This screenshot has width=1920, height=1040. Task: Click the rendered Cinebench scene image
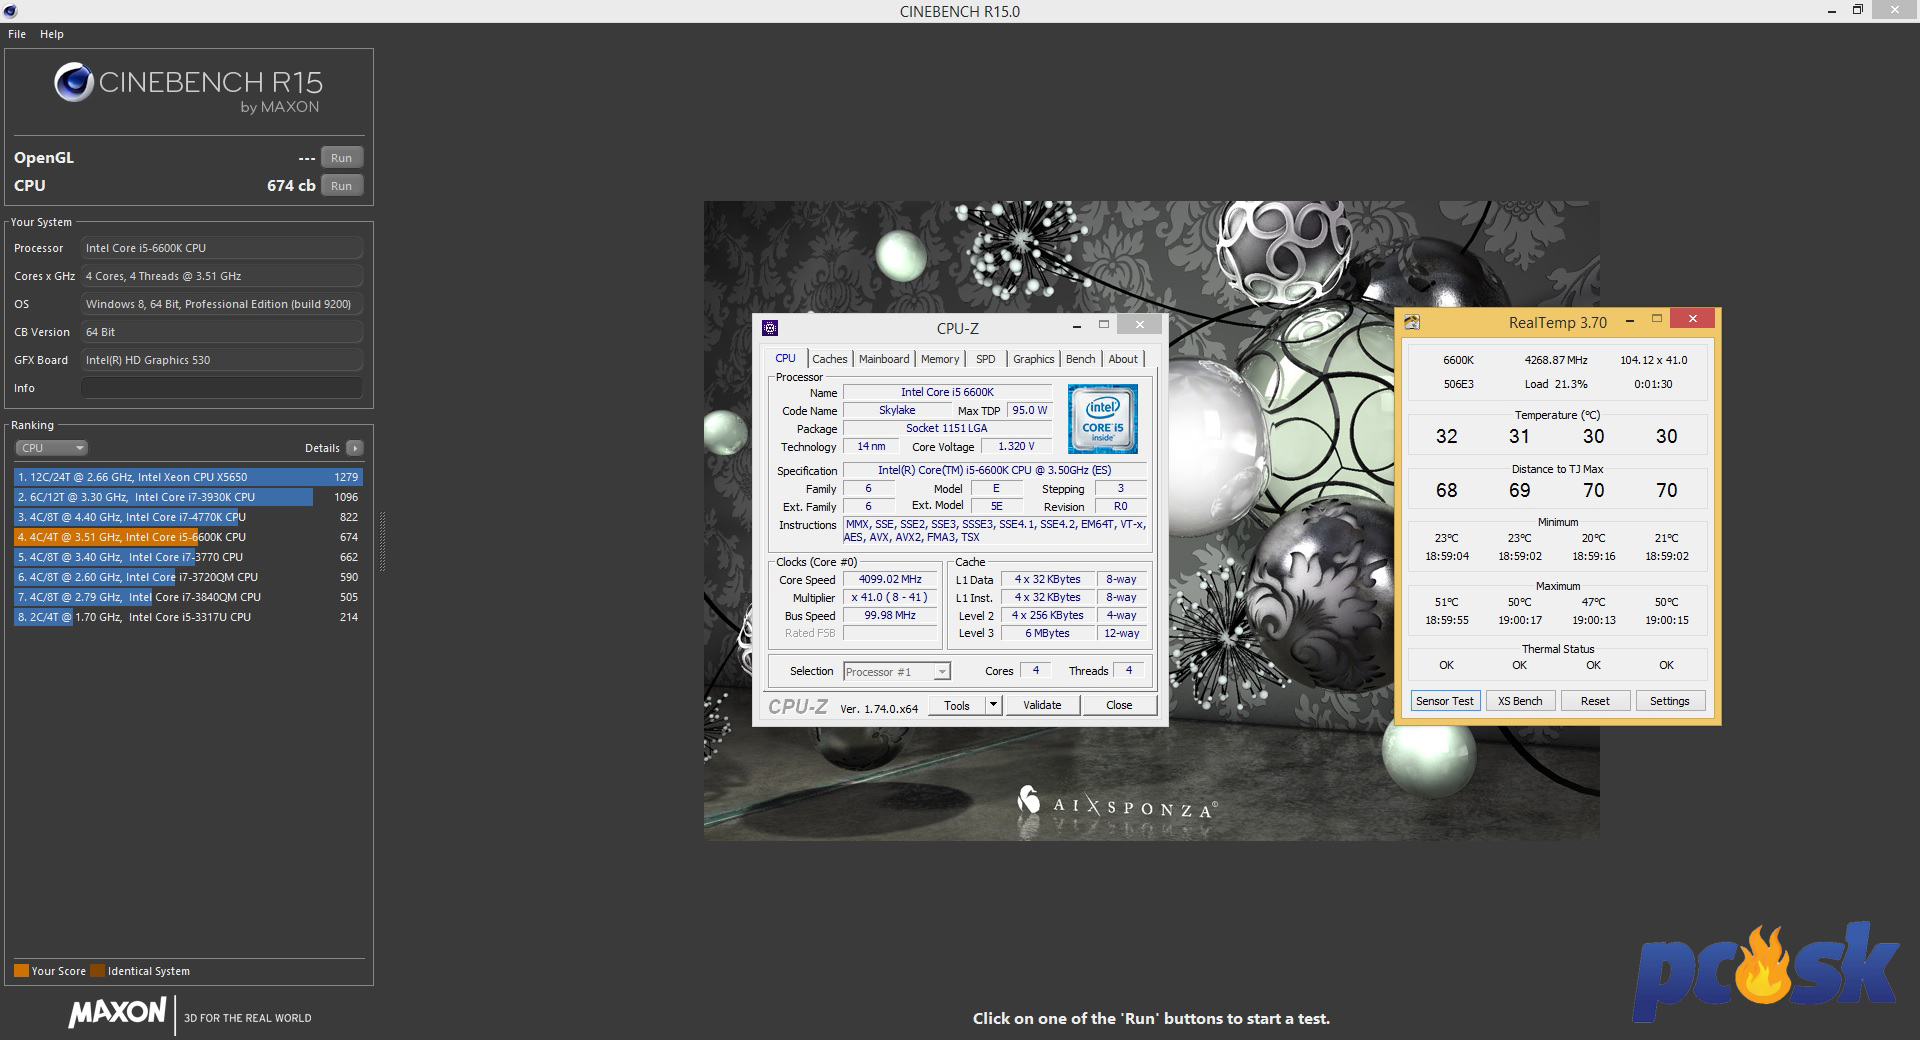click(x=1151, y=521)
